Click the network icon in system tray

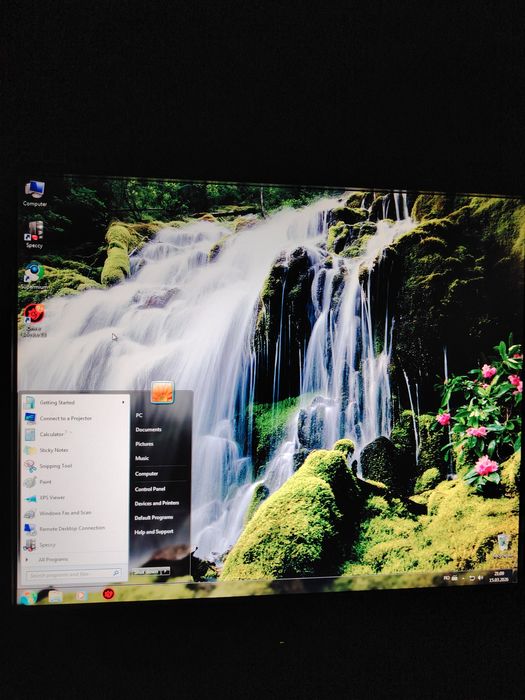point(472,578)
